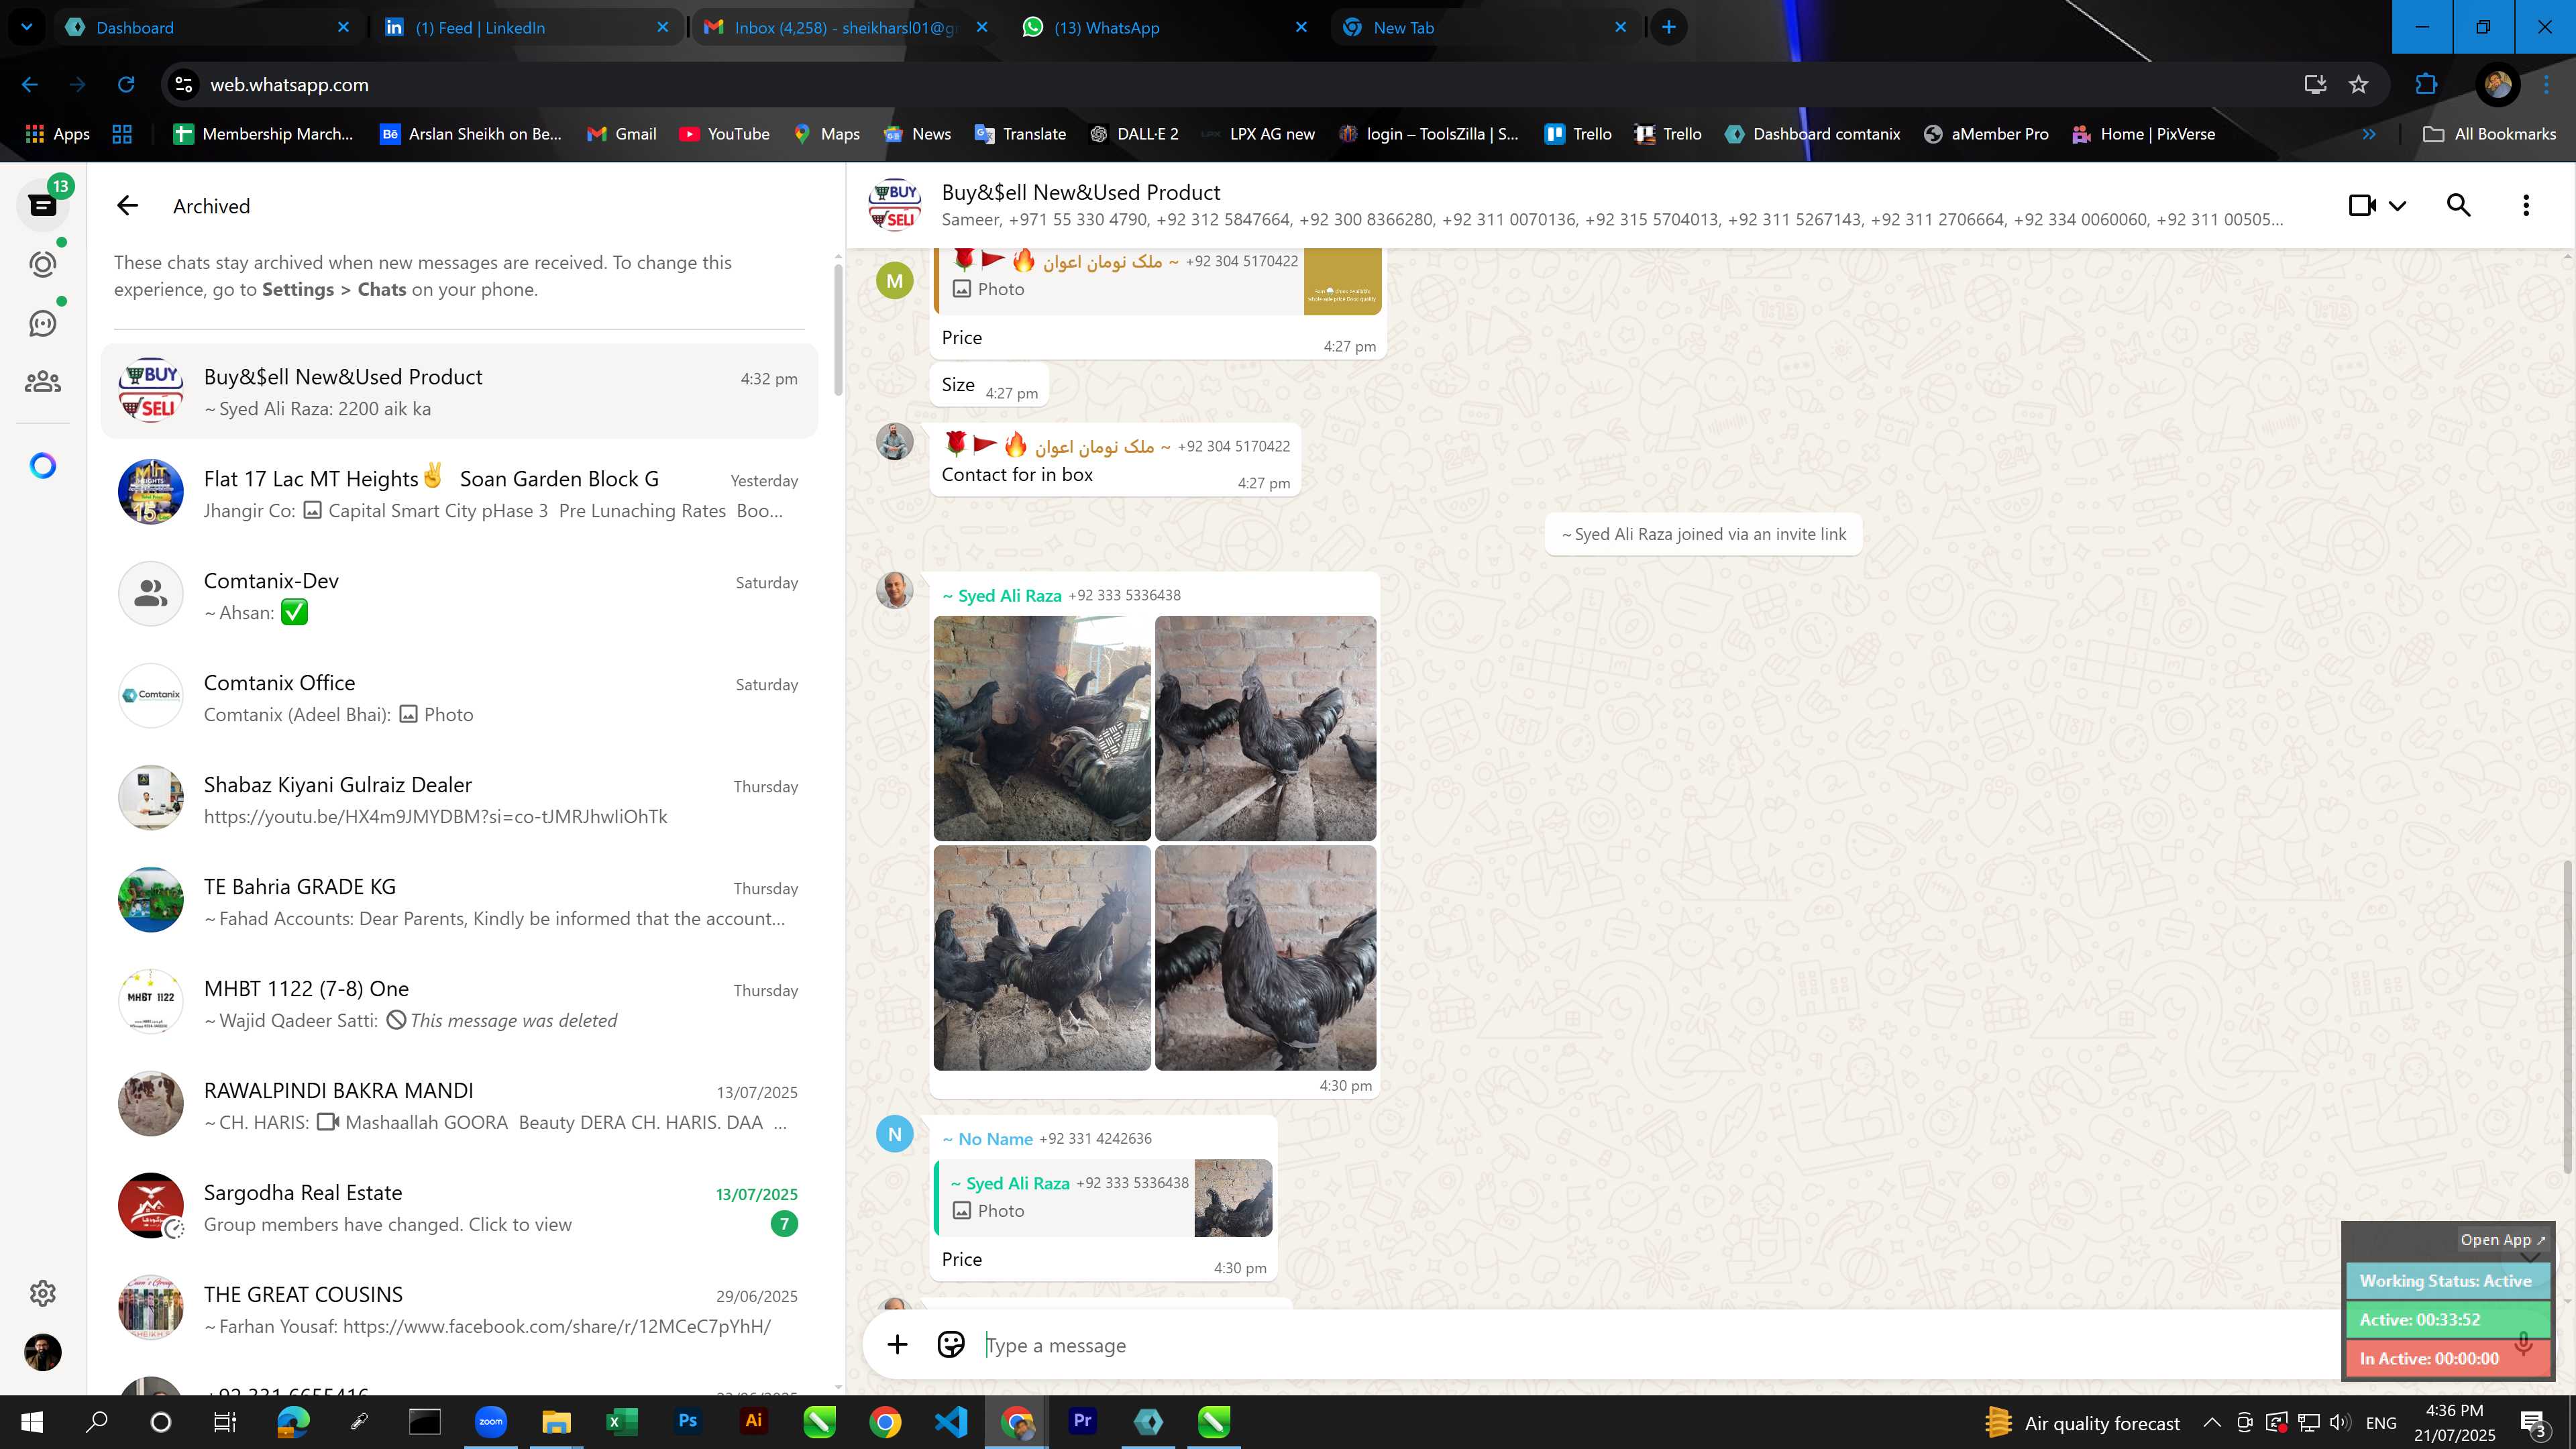This screenshot has width=2576, height=1449.
Task: Open the MHBT 1122 (7-8) One chat
Action: click(x=459, y=1003)
